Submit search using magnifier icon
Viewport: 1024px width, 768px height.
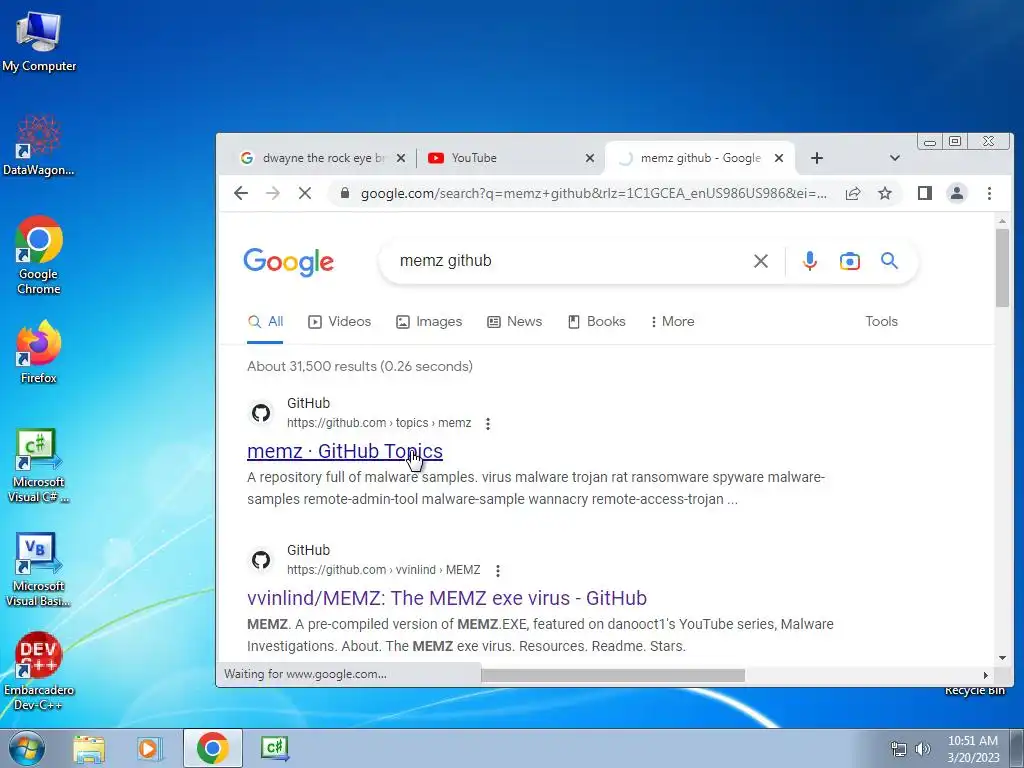tap(889, 261)
